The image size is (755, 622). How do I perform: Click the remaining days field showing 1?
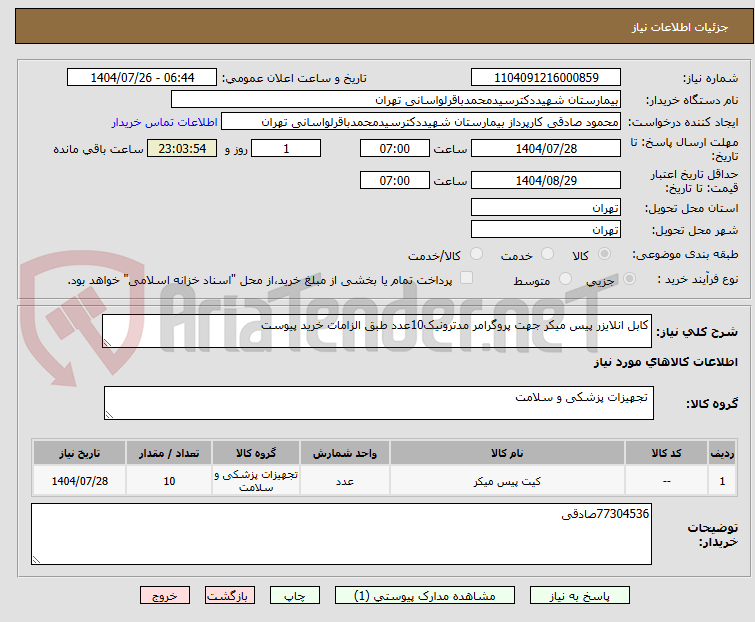coord(286,148)
